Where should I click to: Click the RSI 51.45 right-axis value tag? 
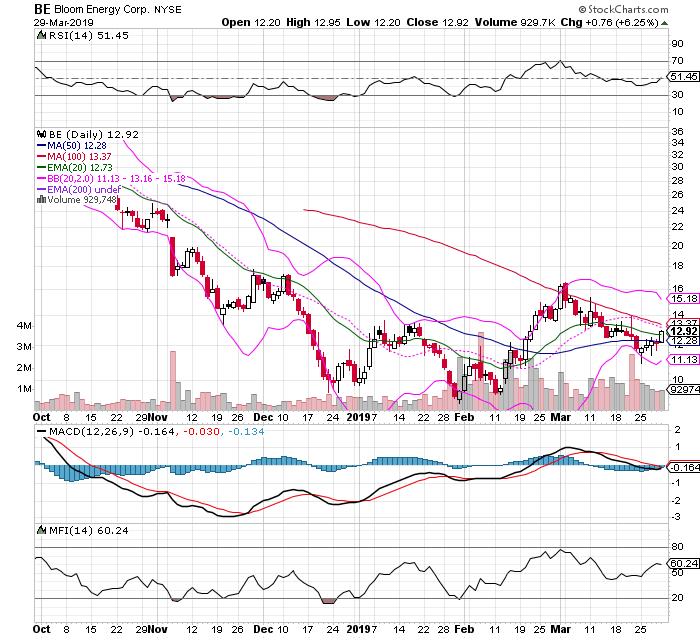[x=683, y=77]
